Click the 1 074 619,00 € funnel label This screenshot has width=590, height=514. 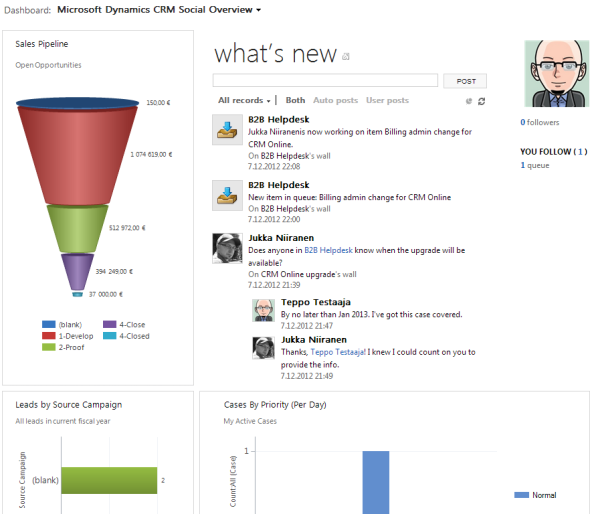tap(151, 155)
